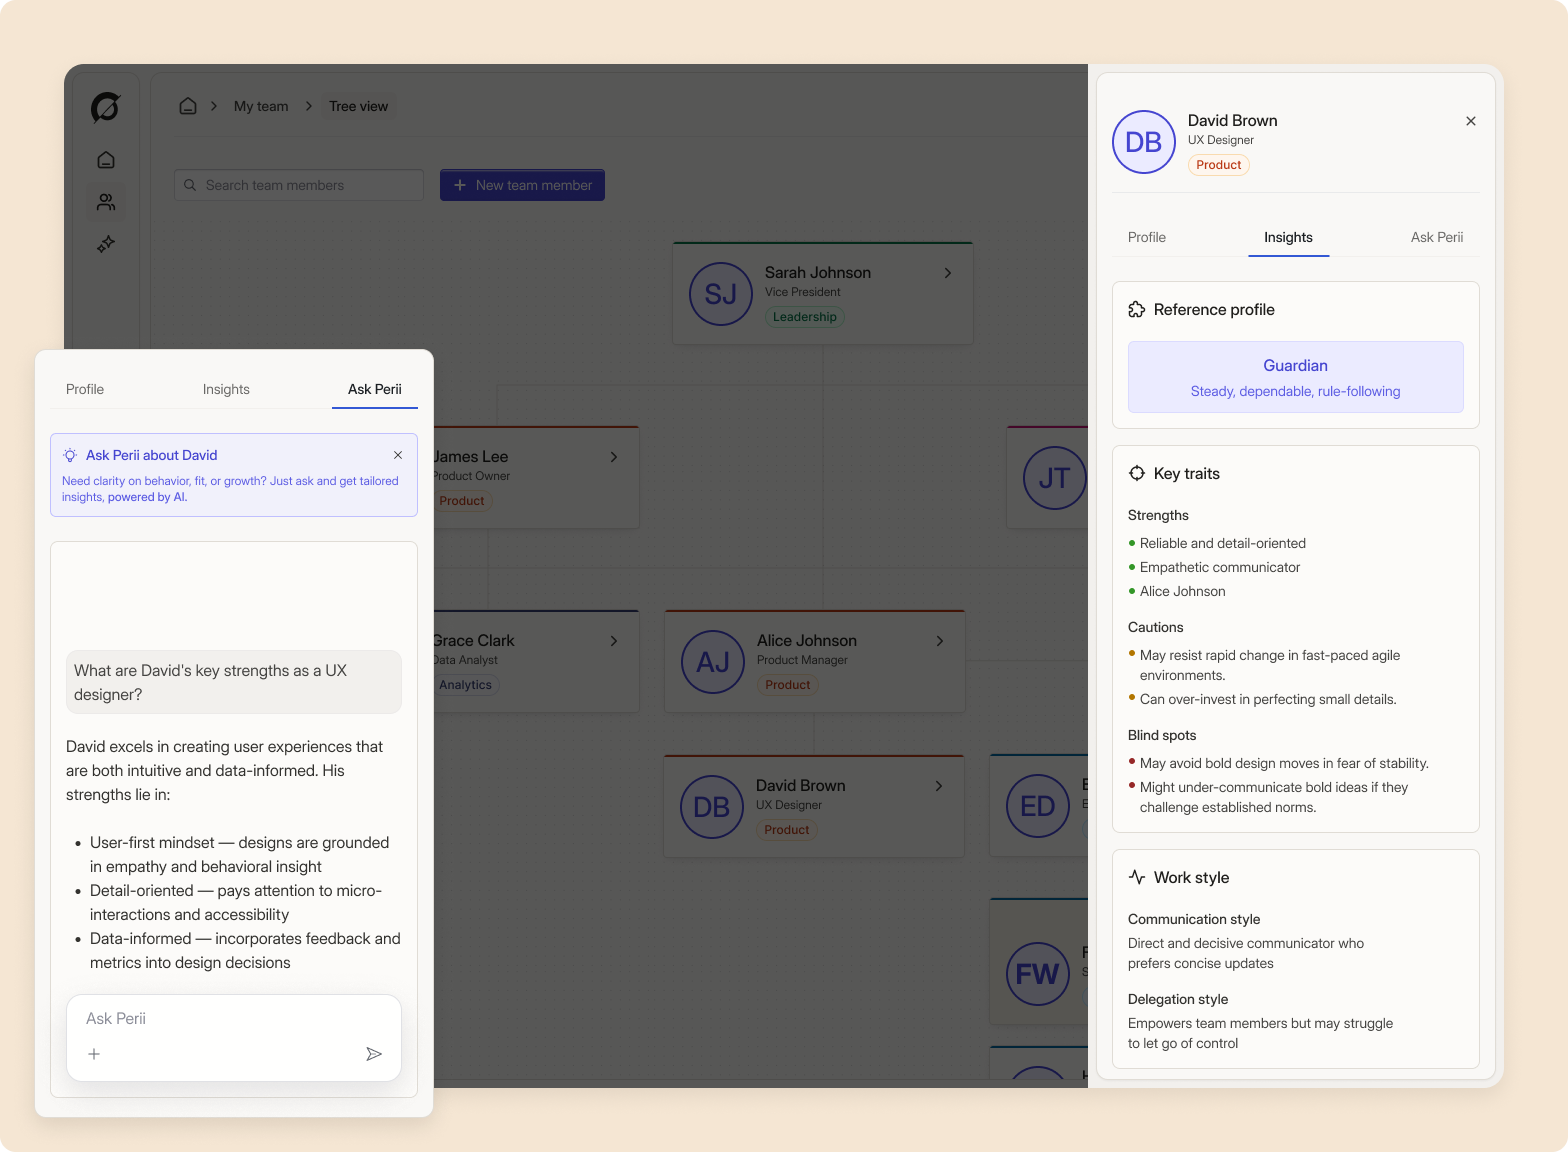Click the Blind spots heading

1162,735
